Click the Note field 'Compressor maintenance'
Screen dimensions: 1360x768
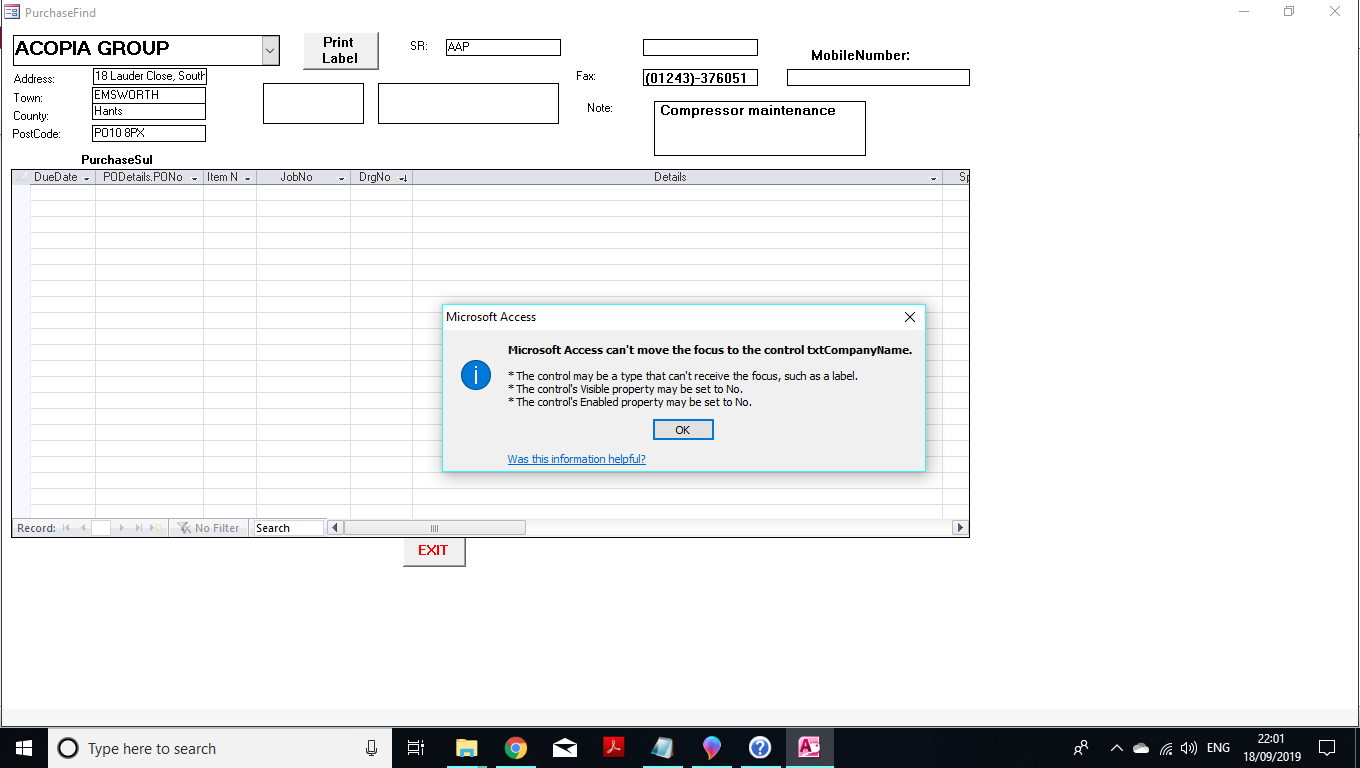(x=759, y=128)
